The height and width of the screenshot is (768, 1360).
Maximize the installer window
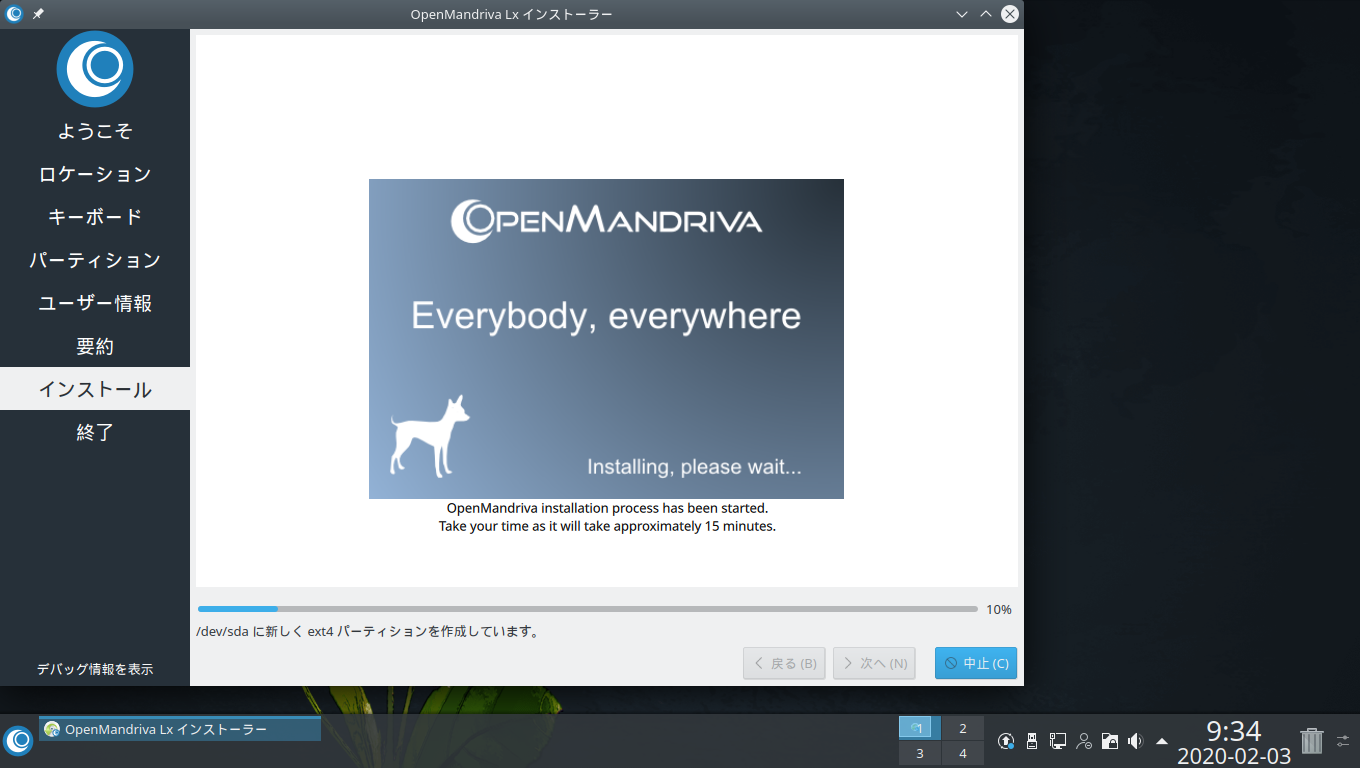pyautogui.click(x=986, y=14)
